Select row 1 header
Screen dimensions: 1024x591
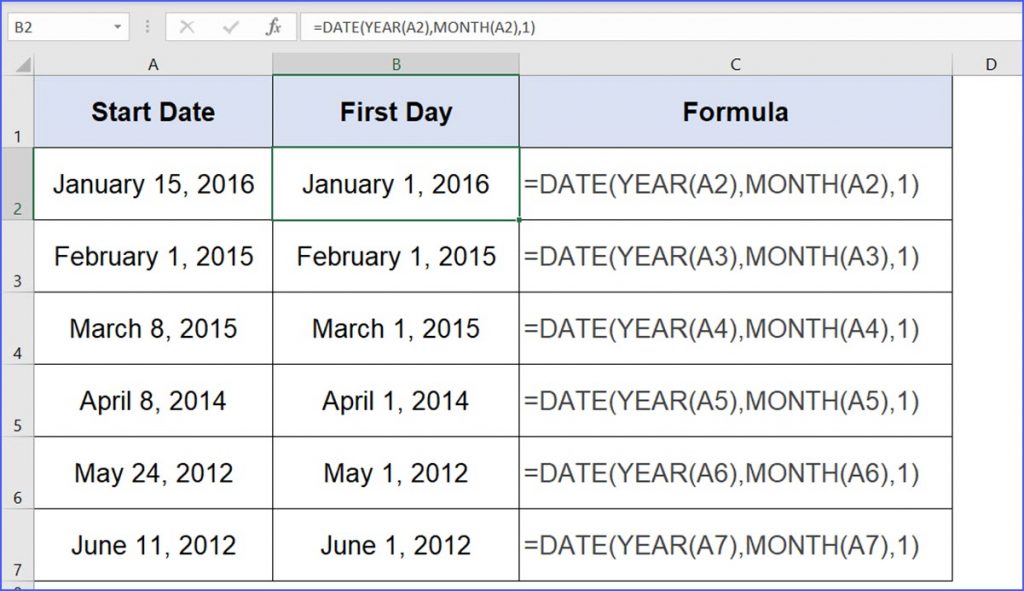click(x=17, y=112)
